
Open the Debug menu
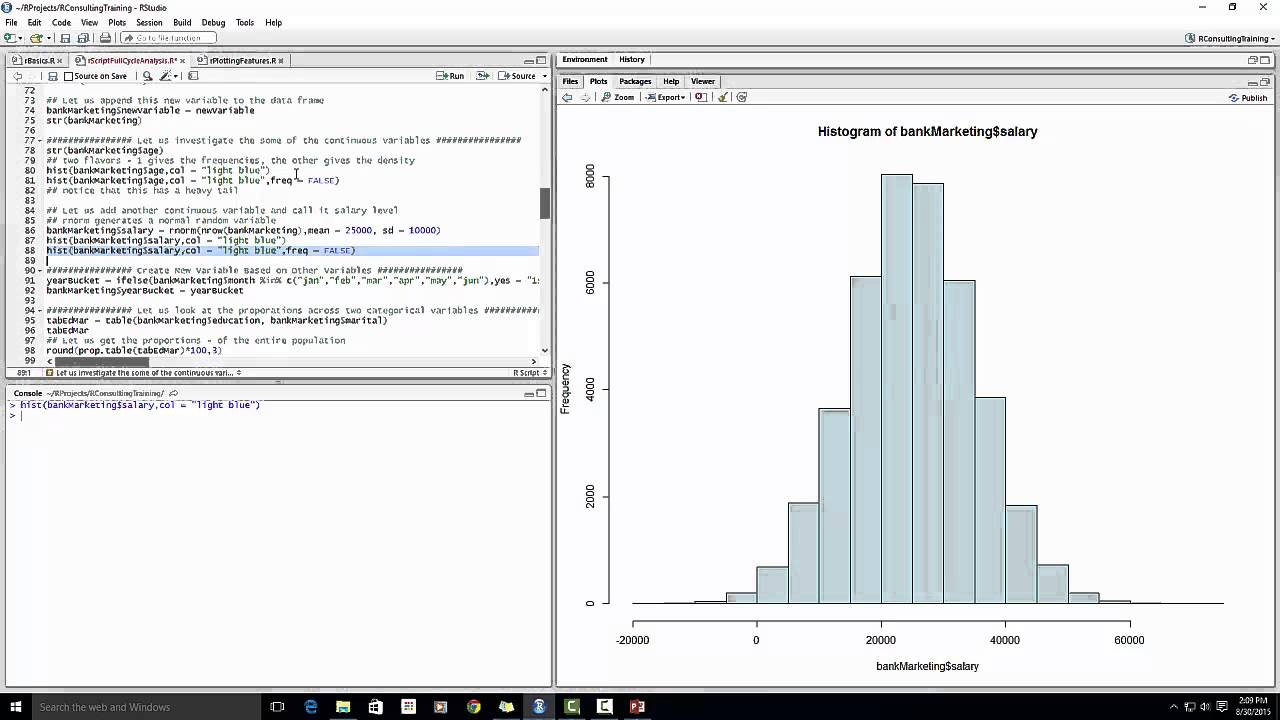(213, 22)
